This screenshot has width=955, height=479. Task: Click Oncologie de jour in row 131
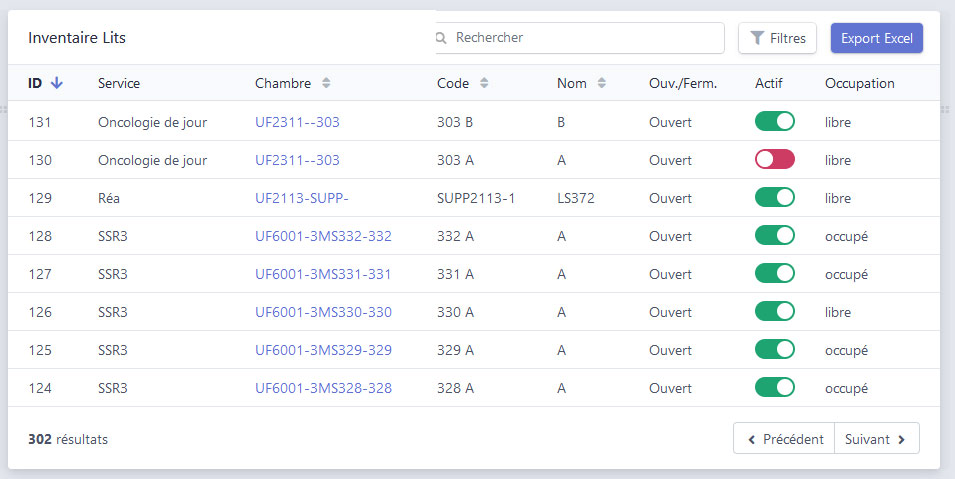(152, 122)
